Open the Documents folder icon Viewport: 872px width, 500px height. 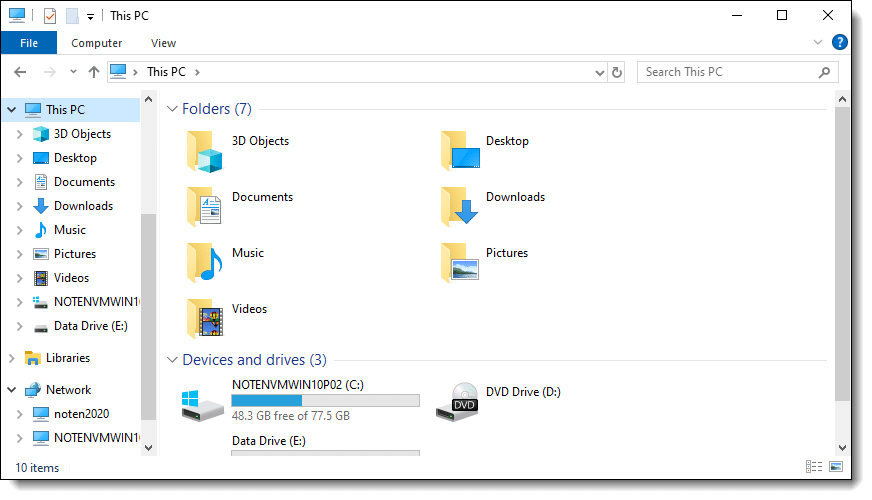click(x=205, y=207)
